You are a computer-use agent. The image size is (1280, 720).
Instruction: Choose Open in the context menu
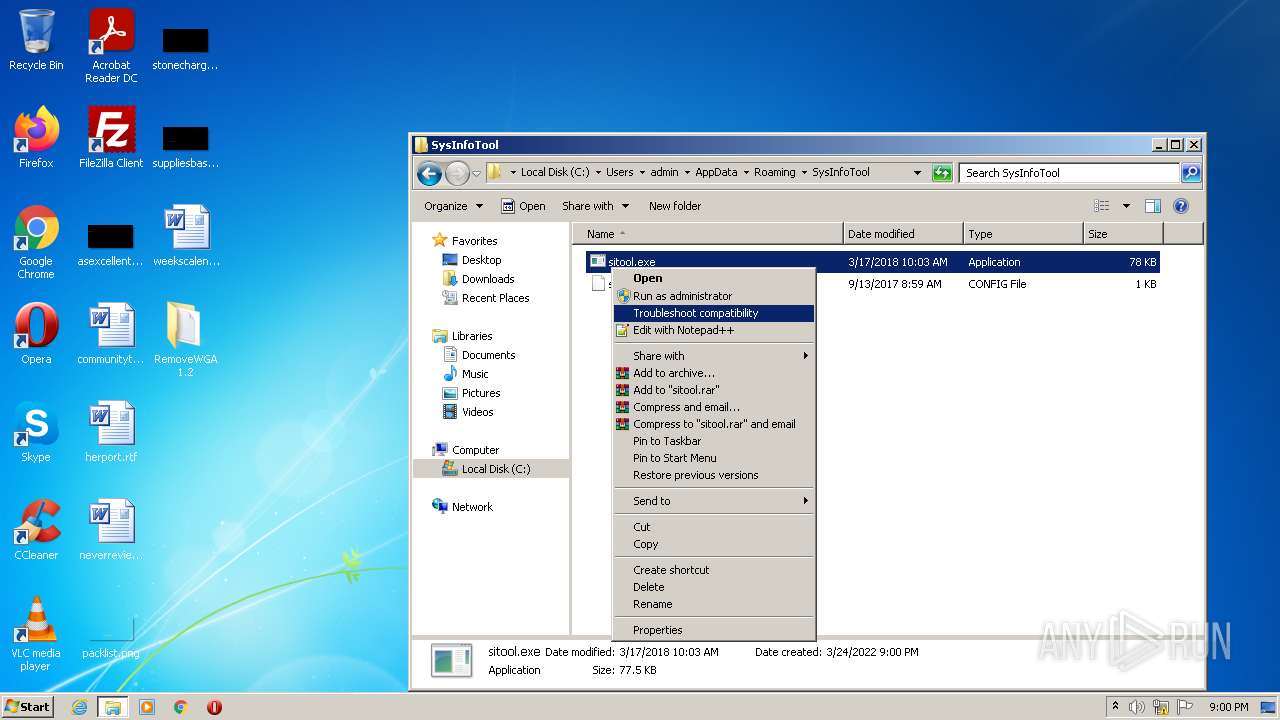pos(714,278)
